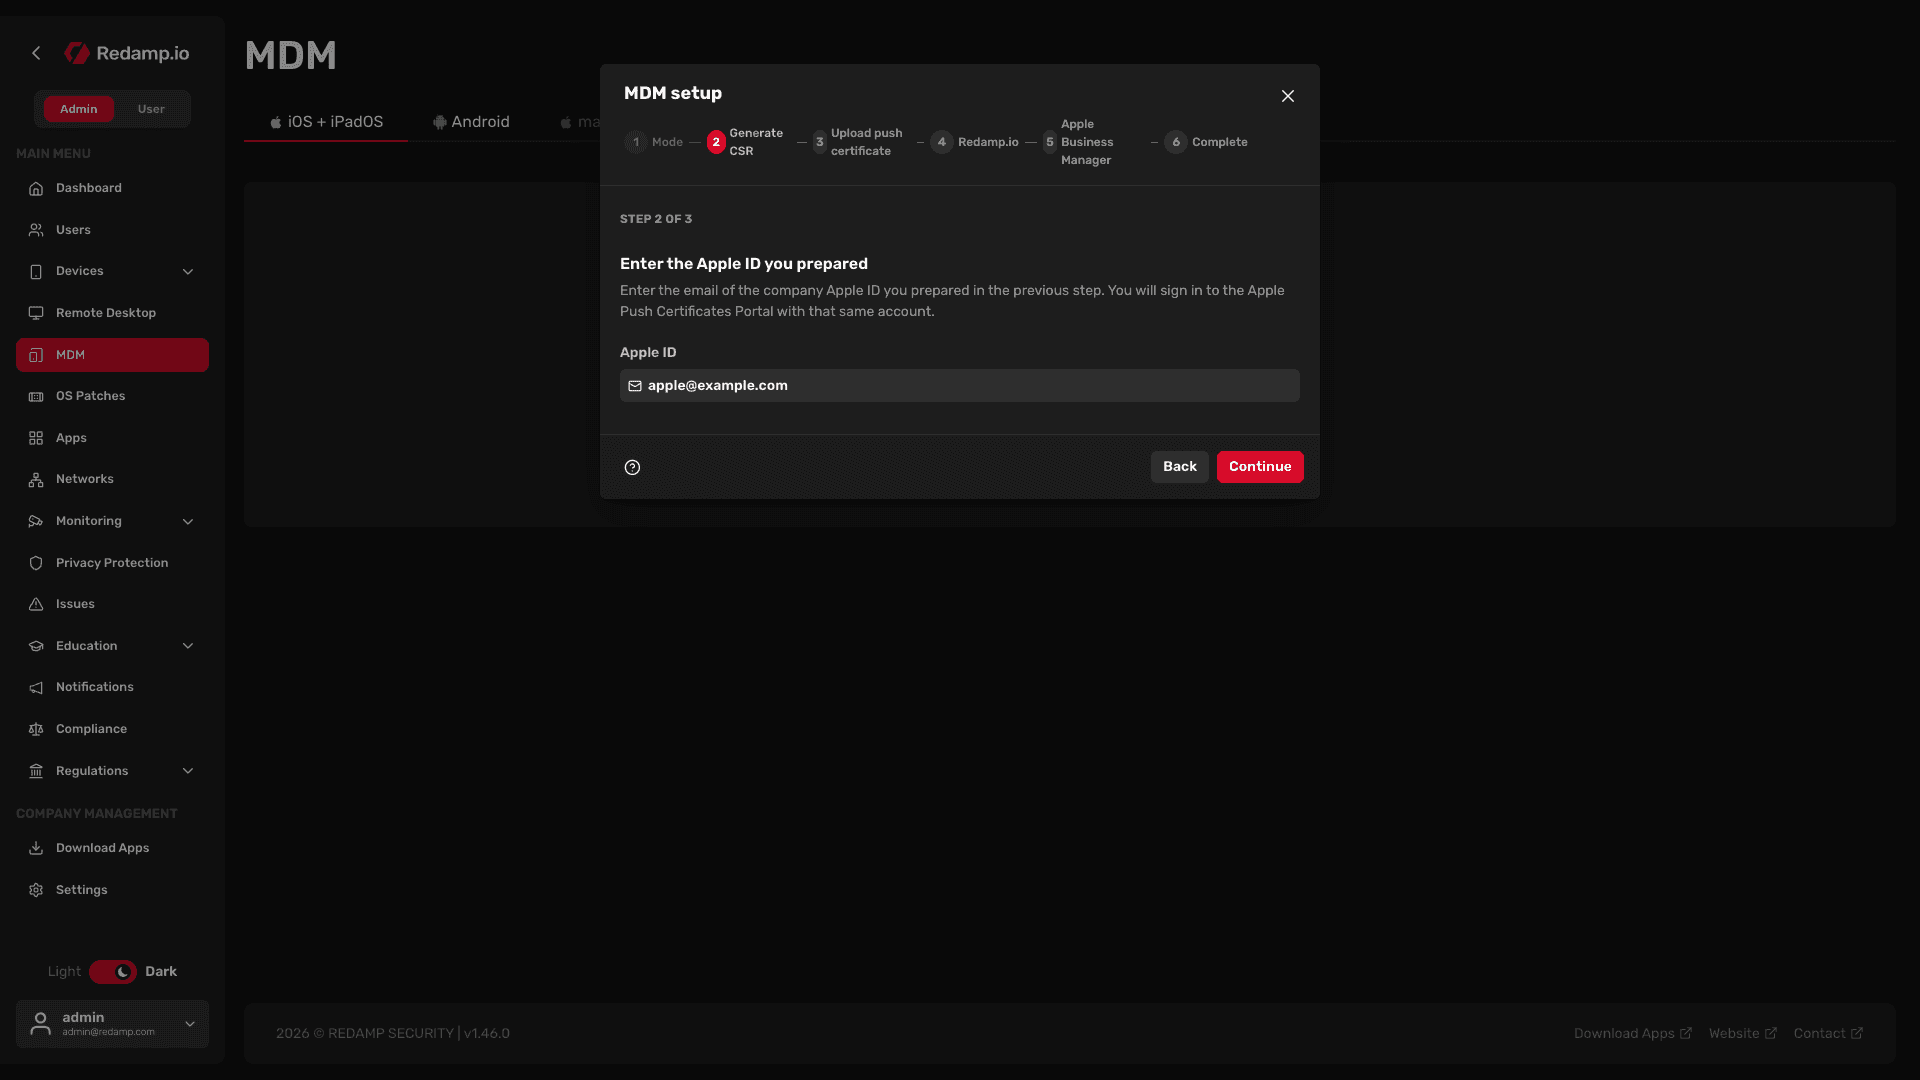Expand the Regulations submenu chevron
Viewport: 1920px width, 1080px height.
pos(188,771)
